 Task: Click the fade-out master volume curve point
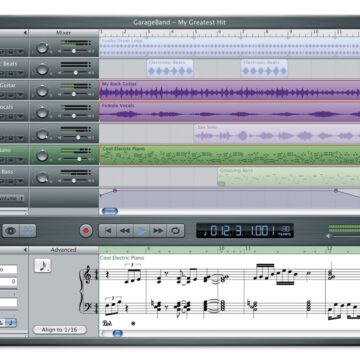[336, 190]
